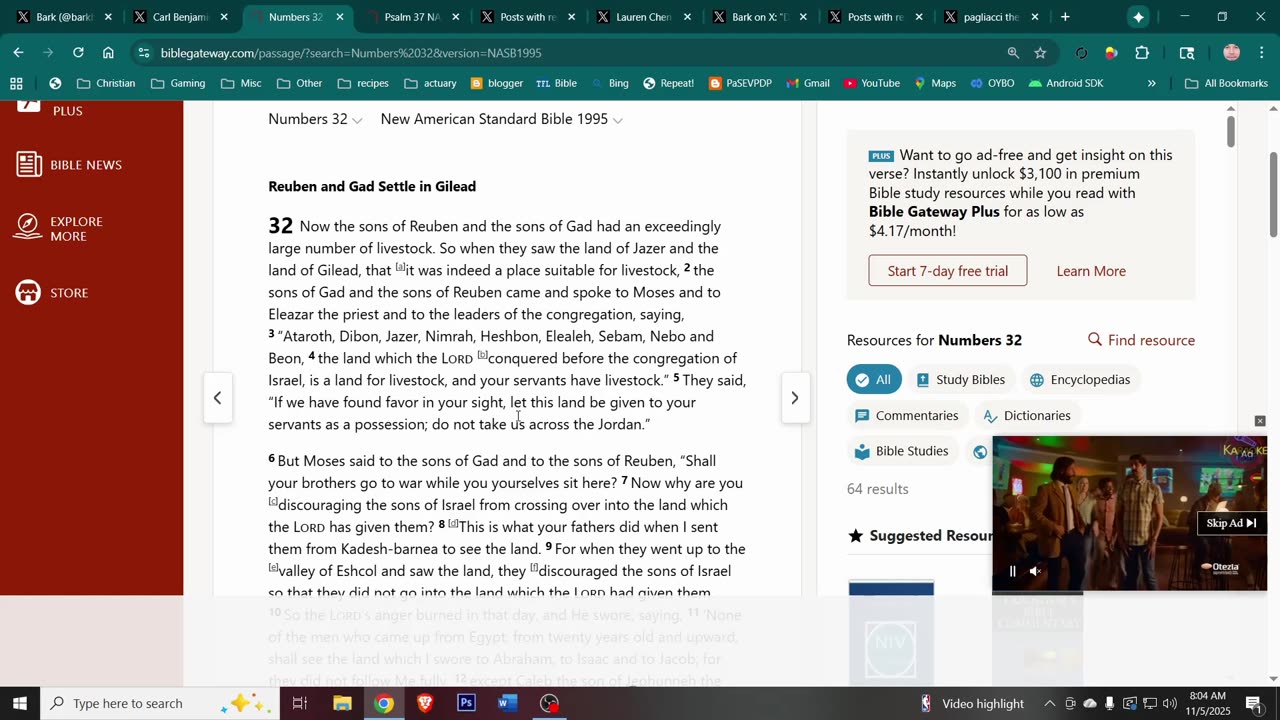The height and width of the screenshot is (720, 1280).
Task: Open File Explorer from taskbar
Action: coord(342,703)
